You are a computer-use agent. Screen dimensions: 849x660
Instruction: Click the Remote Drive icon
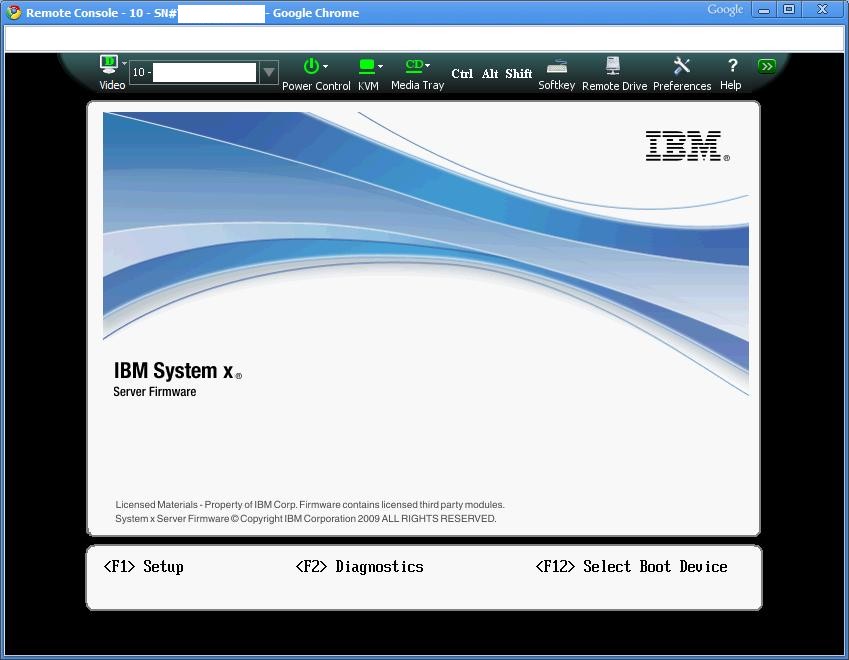[613, 66]
